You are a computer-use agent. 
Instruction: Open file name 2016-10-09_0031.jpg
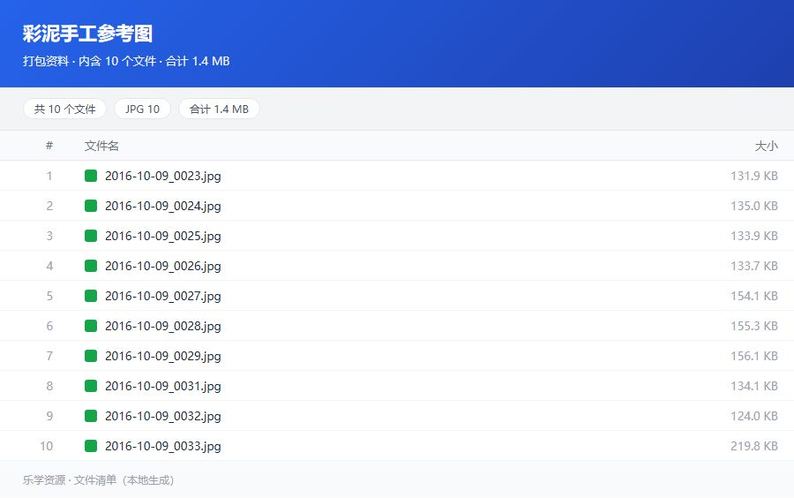coord(163,386)
